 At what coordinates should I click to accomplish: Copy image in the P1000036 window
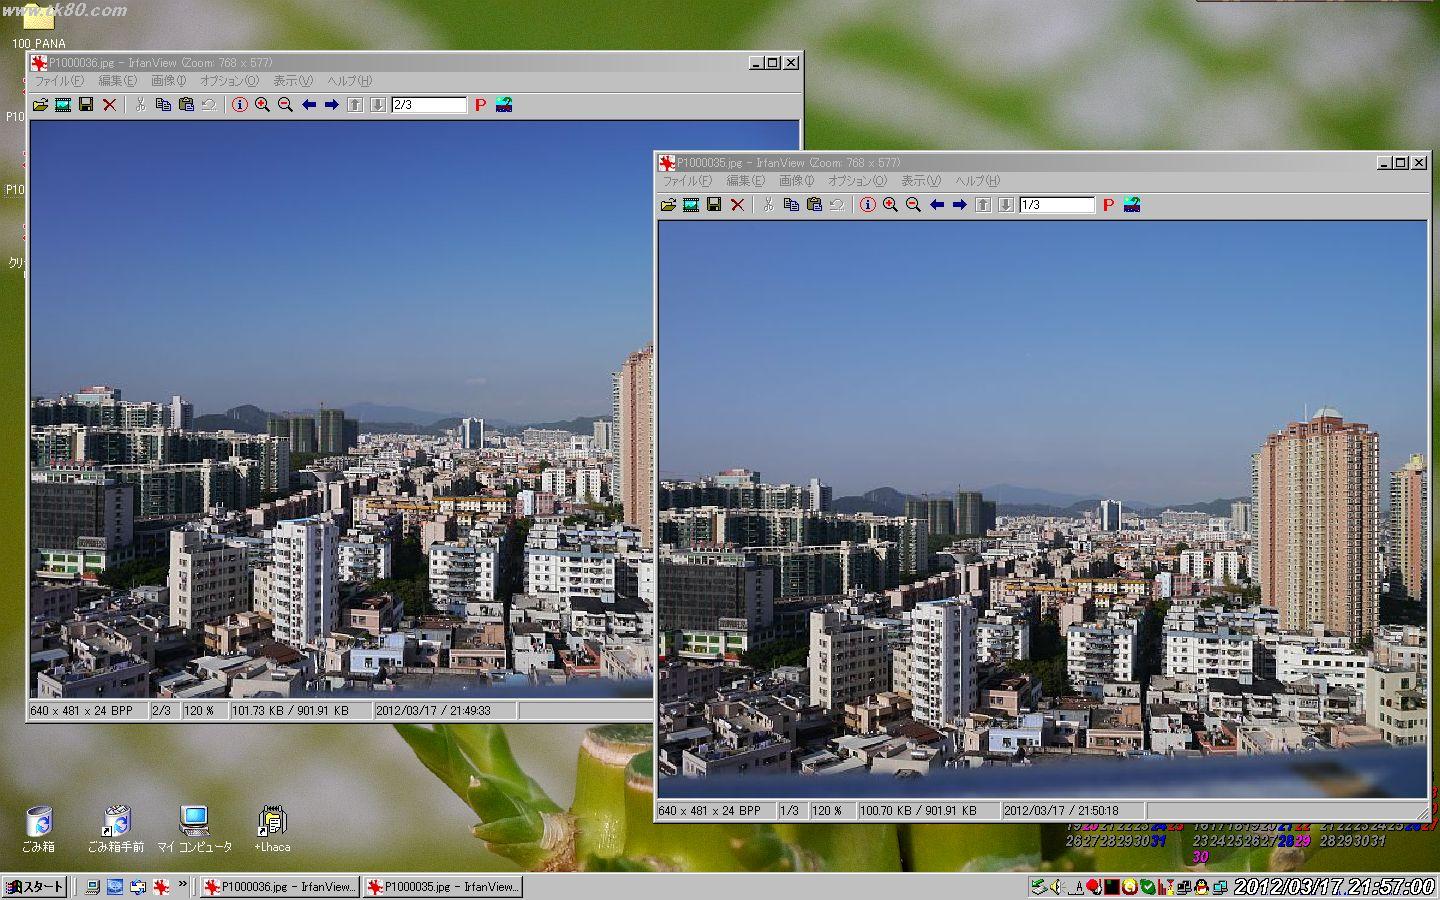pyautogui.click(x=163, y=105)
